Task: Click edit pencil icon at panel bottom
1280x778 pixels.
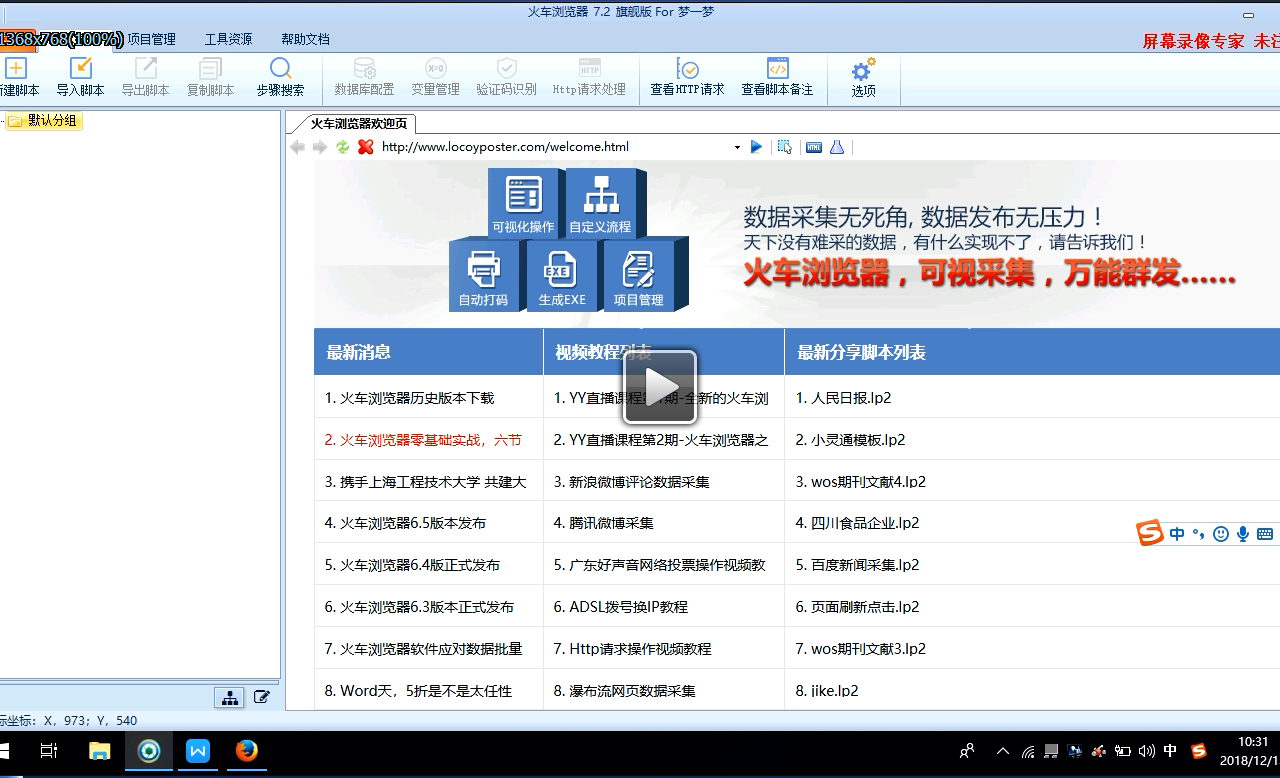Action: pos(262,697)
